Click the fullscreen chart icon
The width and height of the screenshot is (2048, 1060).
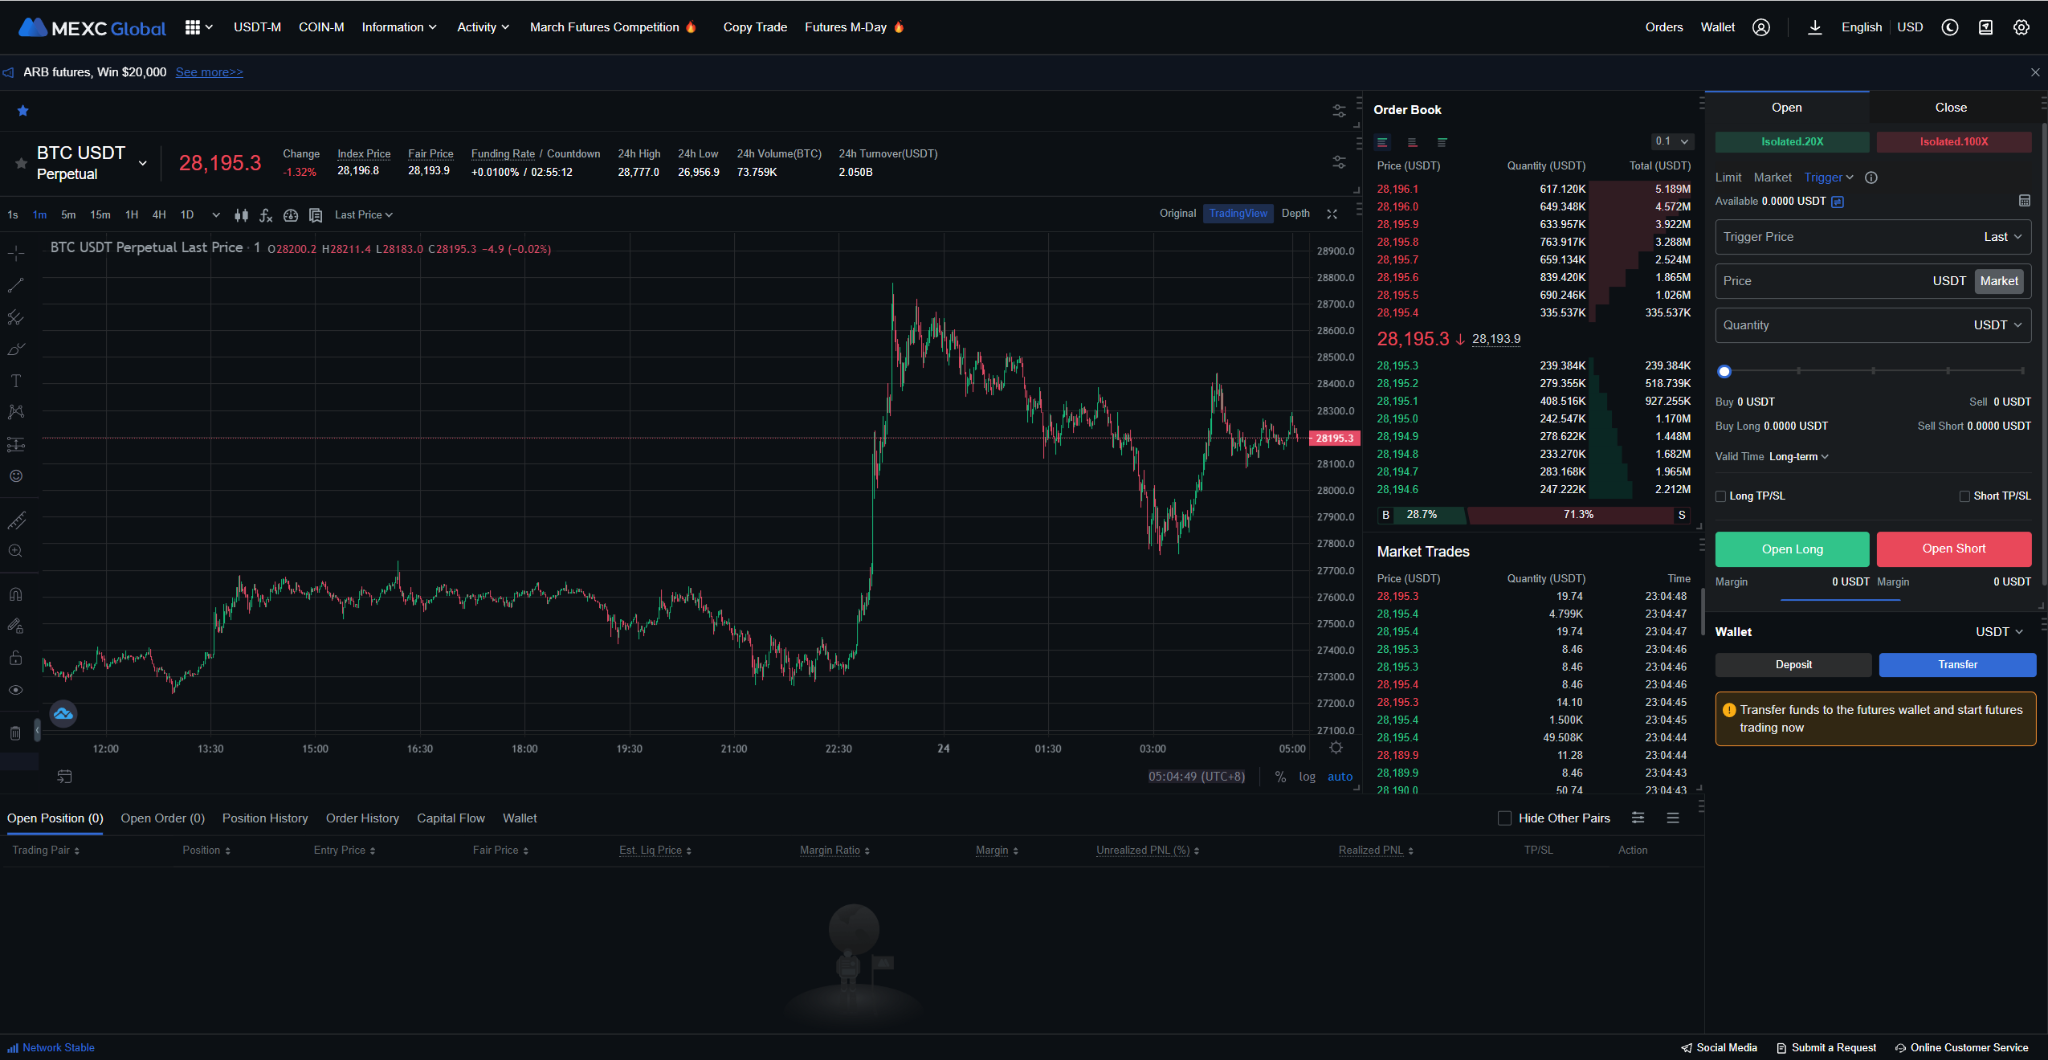[1332, 214]
